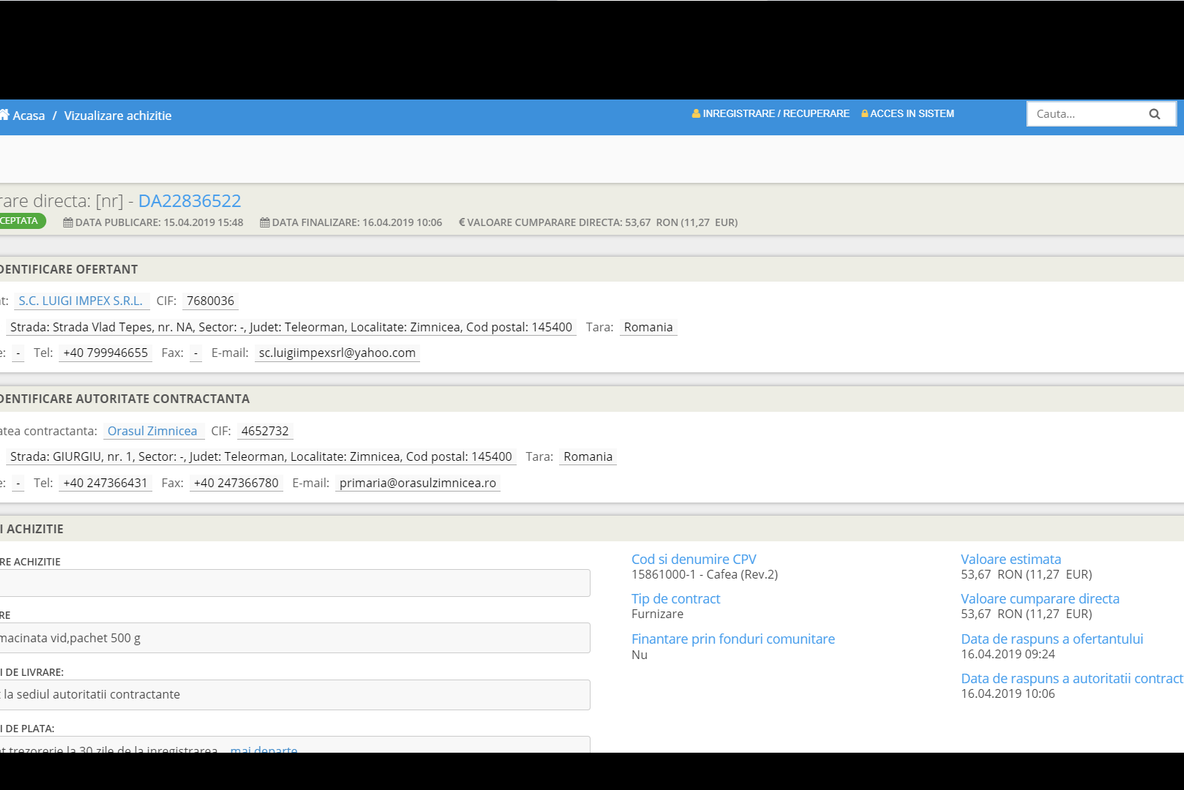Click the user icon beside Inregistrare
The width and height of the screenshot is (1184, 790).
[x=696, y=114]
